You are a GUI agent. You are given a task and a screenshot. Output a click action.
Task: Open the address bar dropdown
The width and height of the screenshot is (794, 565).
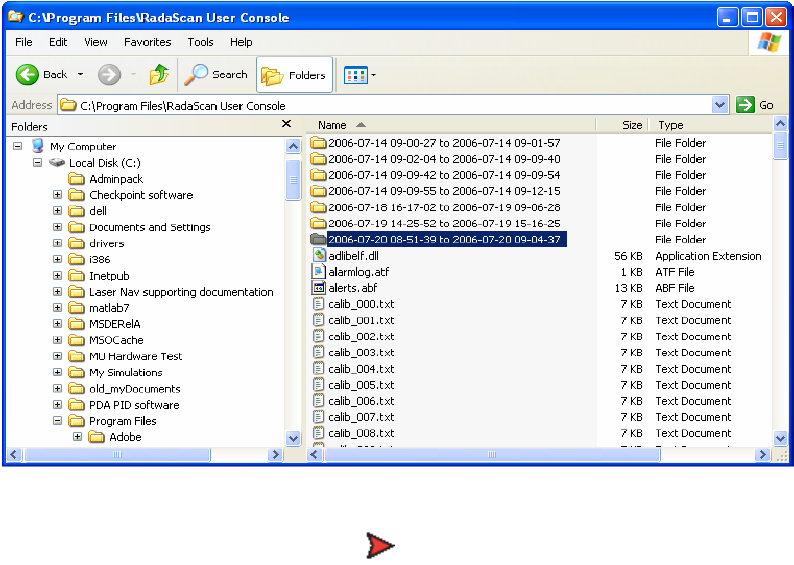pyautogui.click(x=720, y=105)
